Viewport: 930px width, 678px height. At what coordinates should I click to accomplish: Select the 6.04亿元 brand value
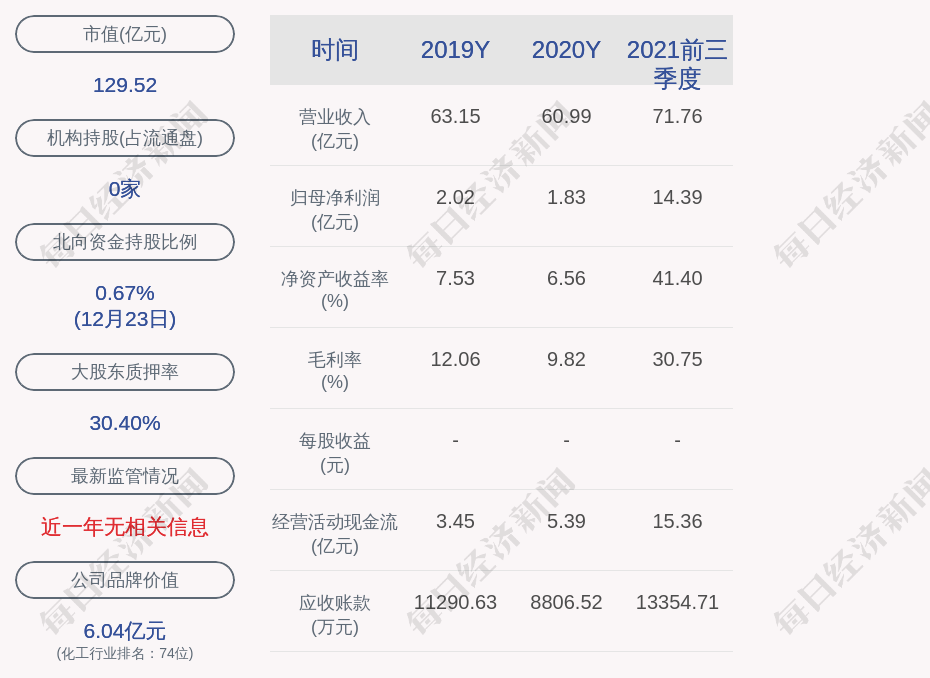pyautogui.click(x=125, y=631)
